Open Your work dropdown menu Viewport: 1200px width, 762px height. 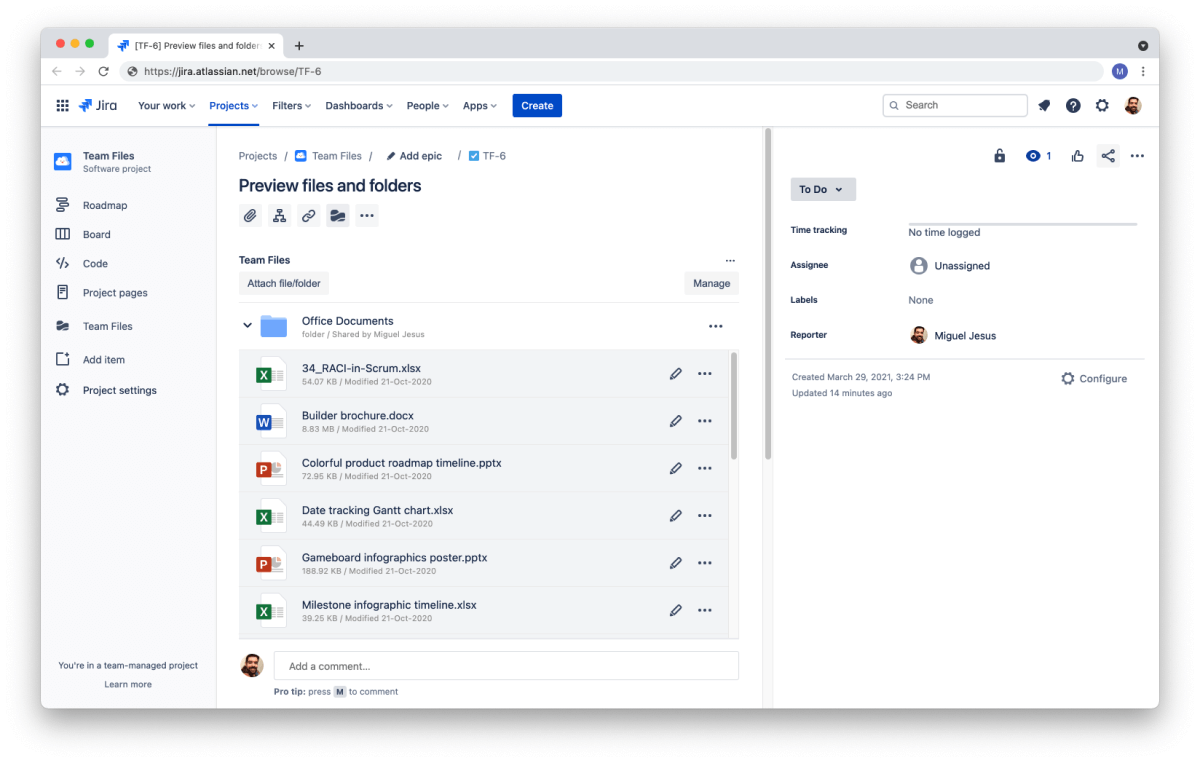point(166,105)
